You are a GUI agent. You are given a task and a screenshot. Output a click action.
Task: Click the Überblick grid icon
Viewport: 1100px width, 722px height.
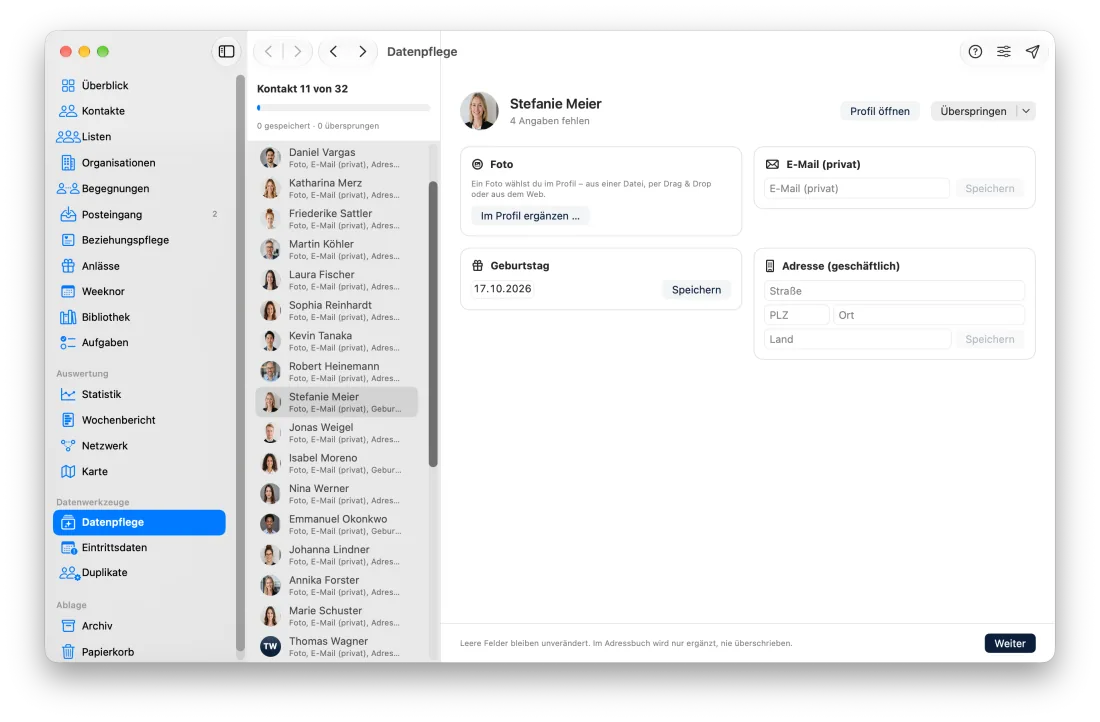coord(68,86)
